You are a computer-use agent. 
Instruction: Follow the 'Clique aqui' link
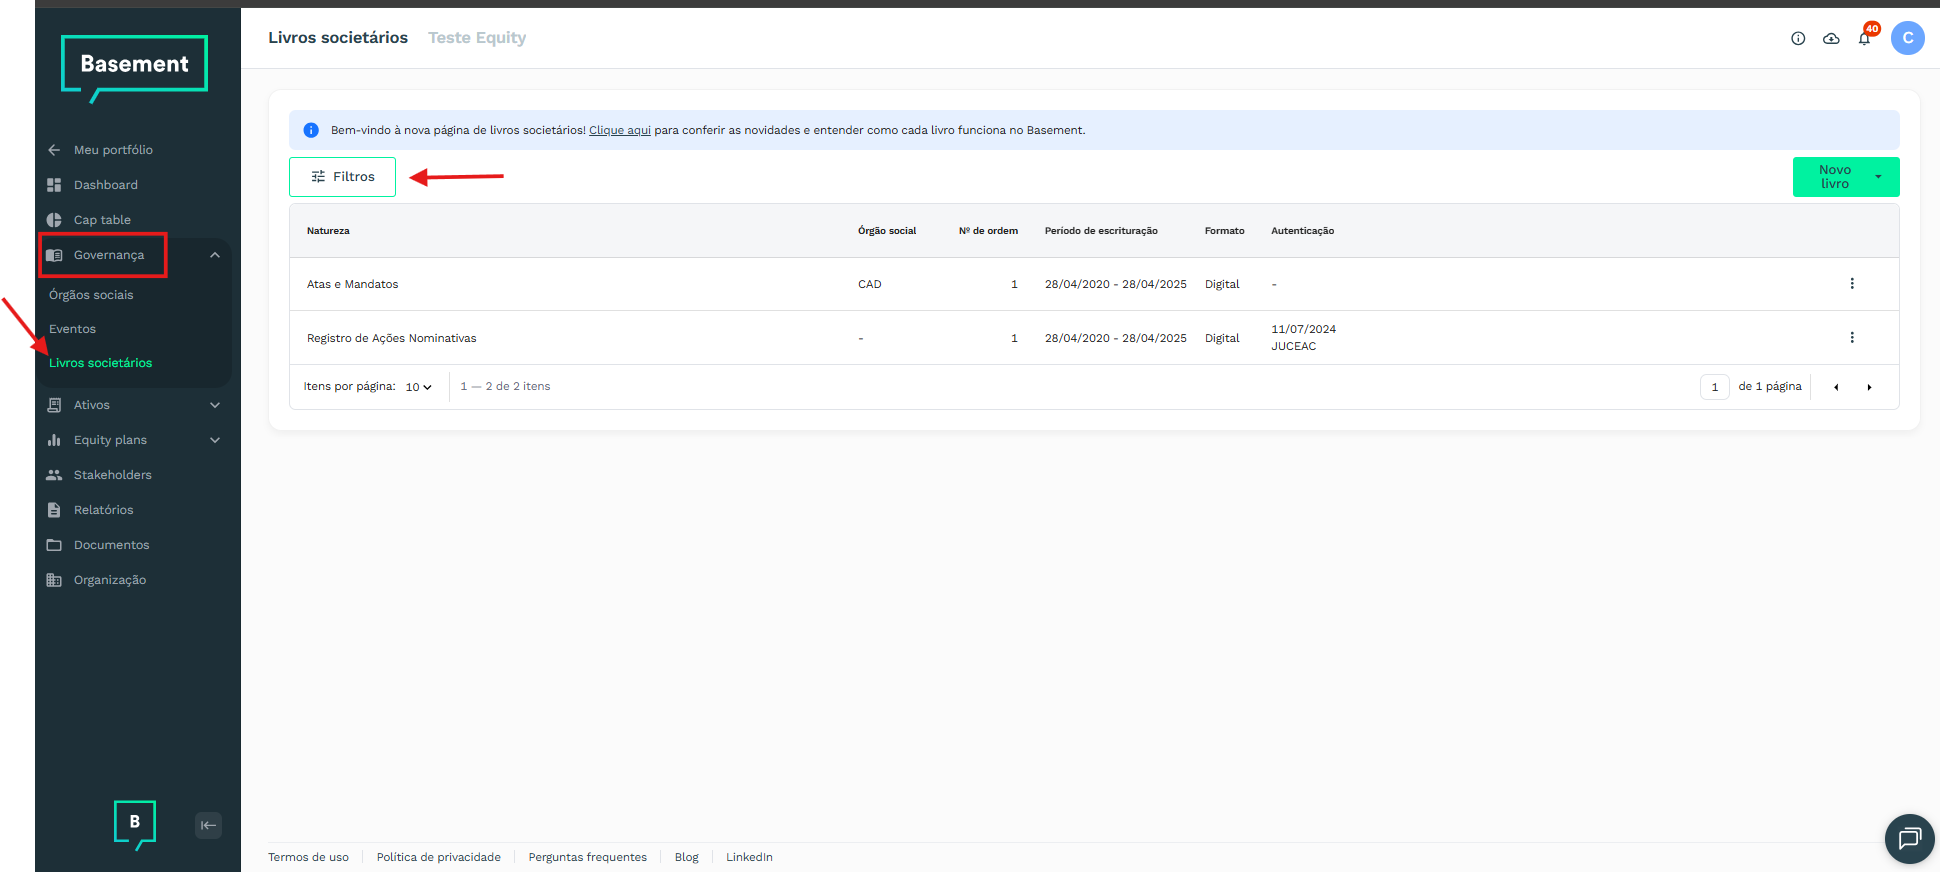[619, 130]
